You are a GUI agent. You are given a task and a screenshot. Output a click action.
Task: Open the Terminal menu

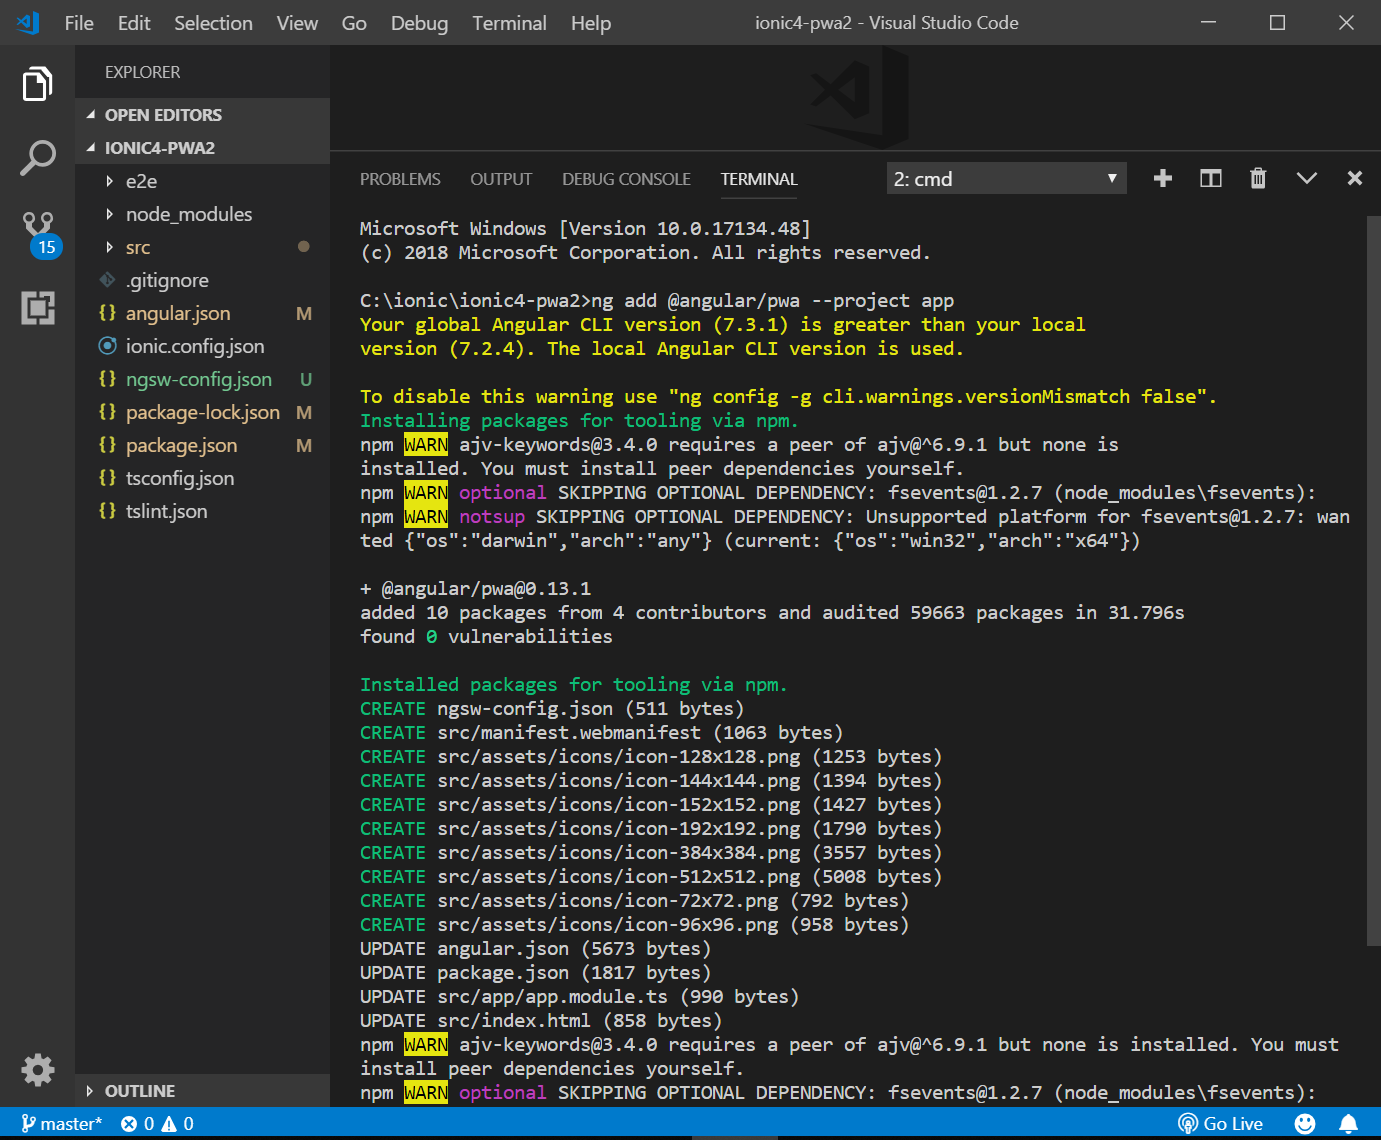tap(509, 23)
